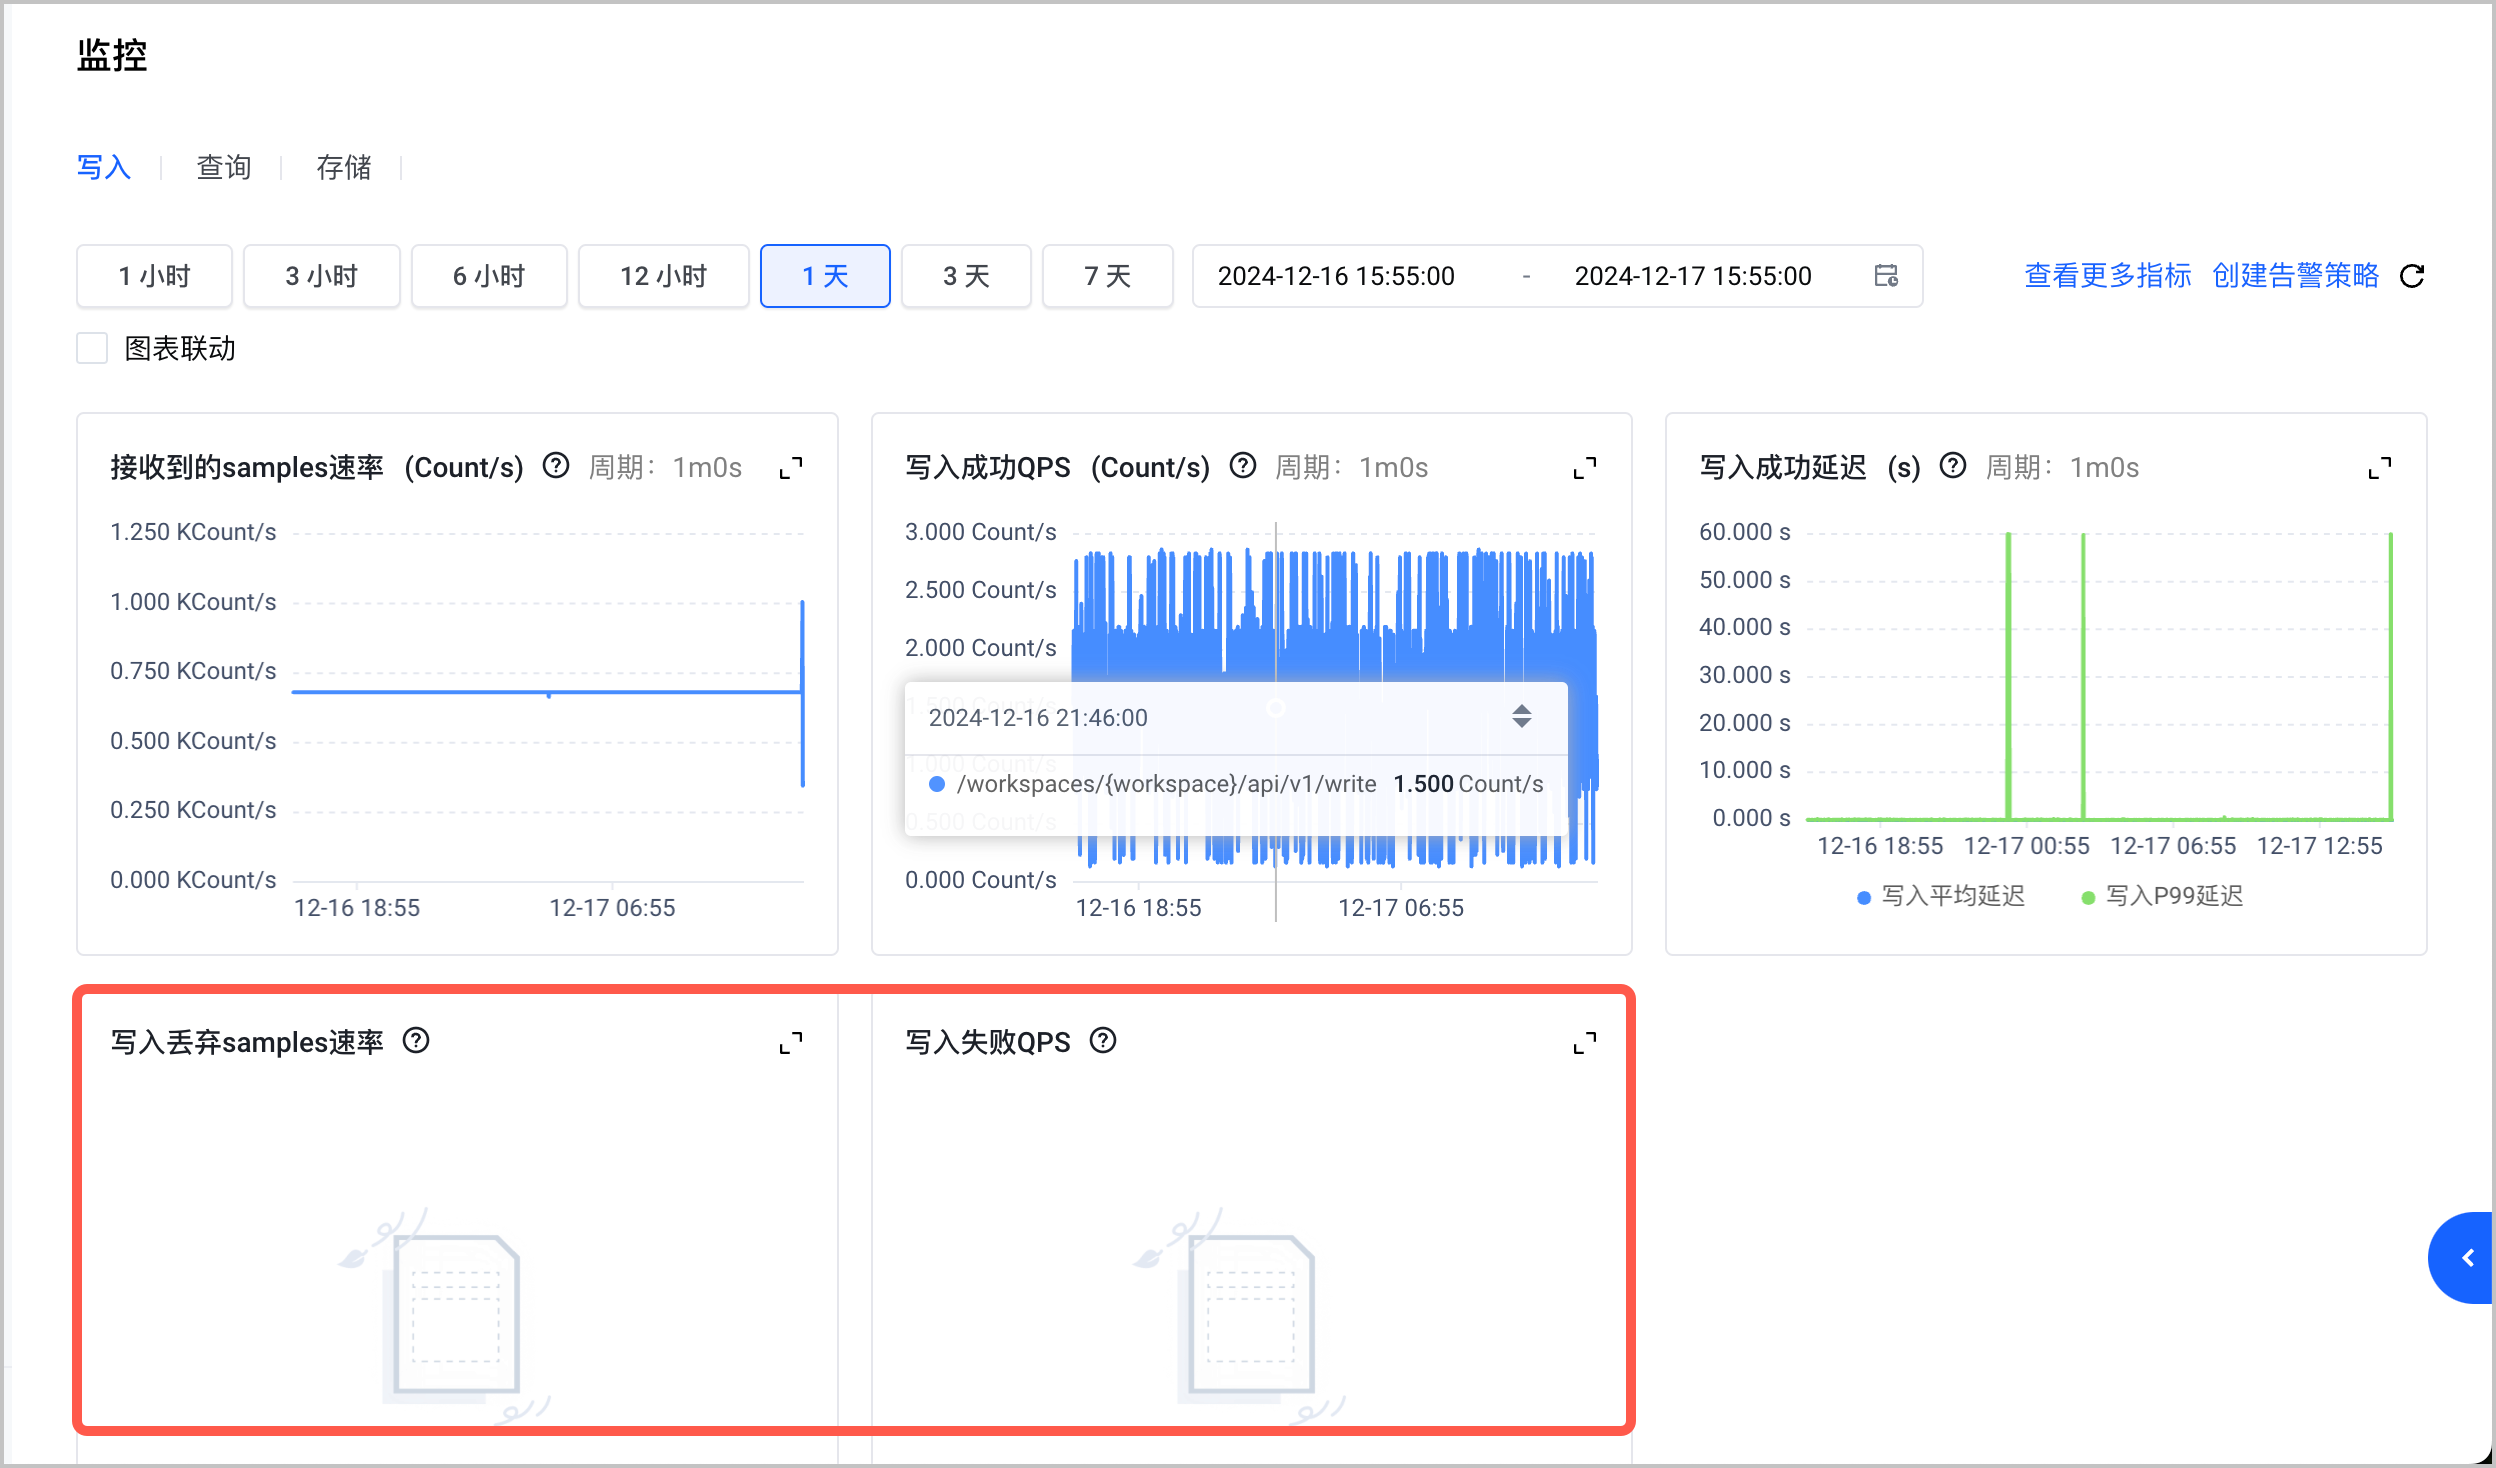Select the 7 天 time range
2496x1468 pixels.
(1108, 276)
